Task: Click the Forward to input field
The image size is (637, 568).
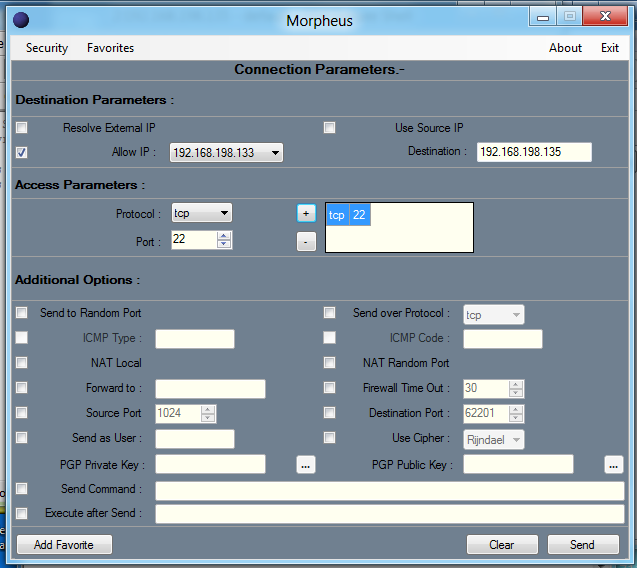Action: pos(210,389)
